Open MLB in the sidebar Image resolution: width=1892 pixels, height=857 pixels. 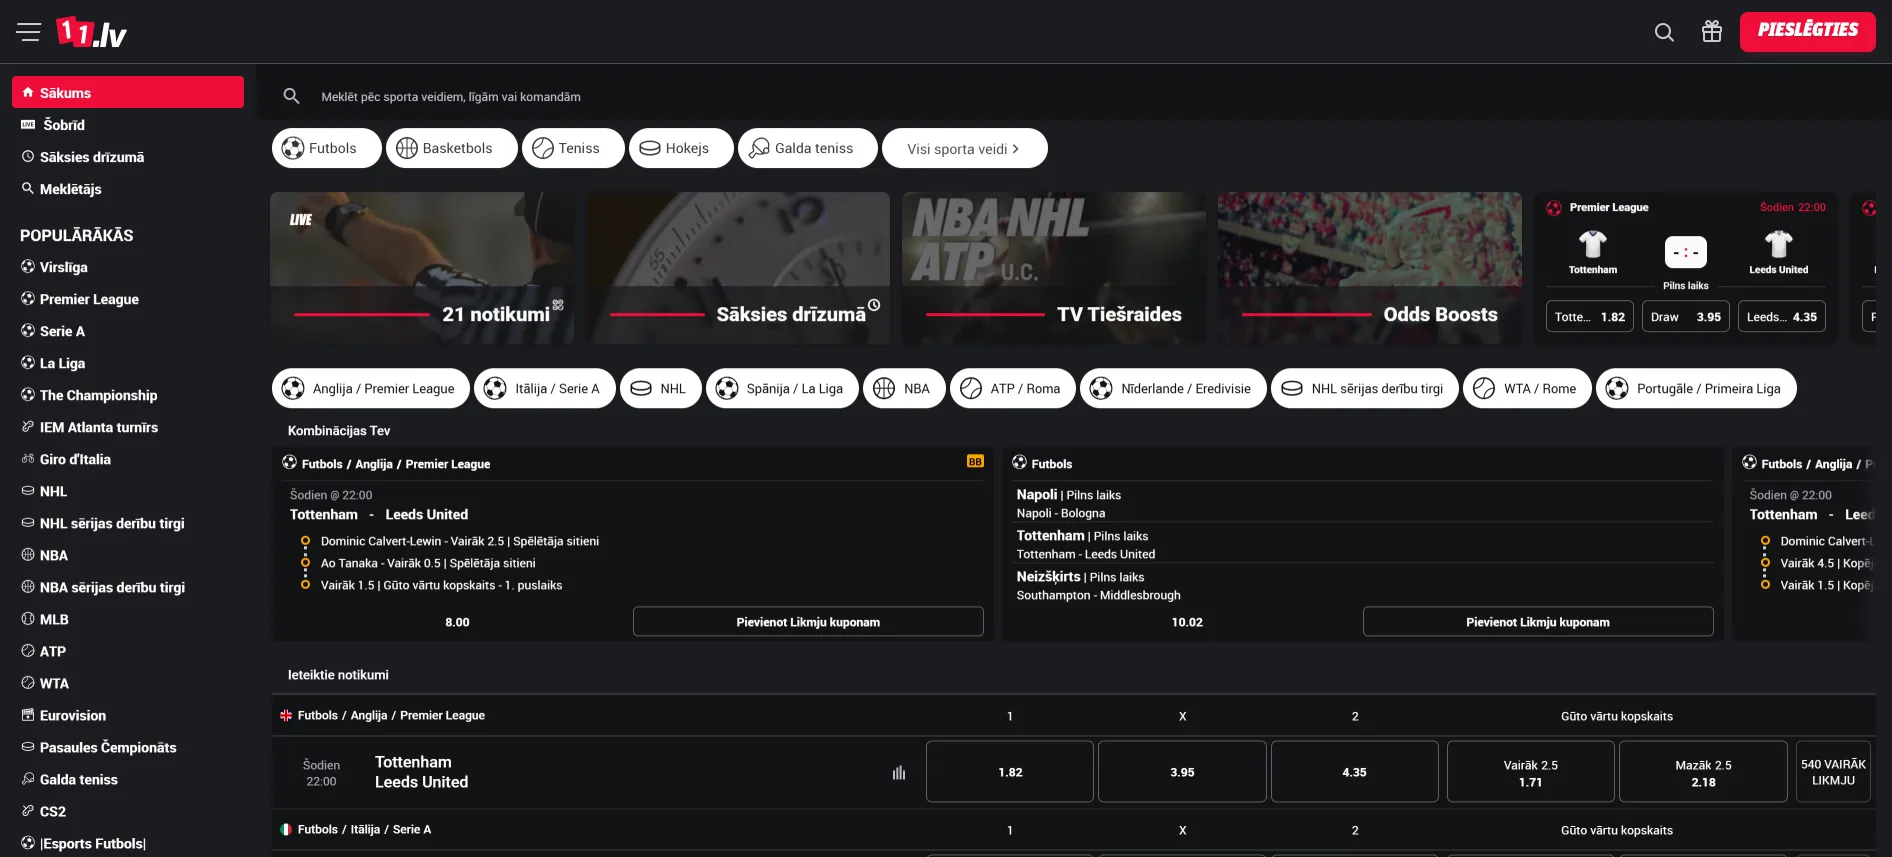pyautogui.click(x=128, y=619)
